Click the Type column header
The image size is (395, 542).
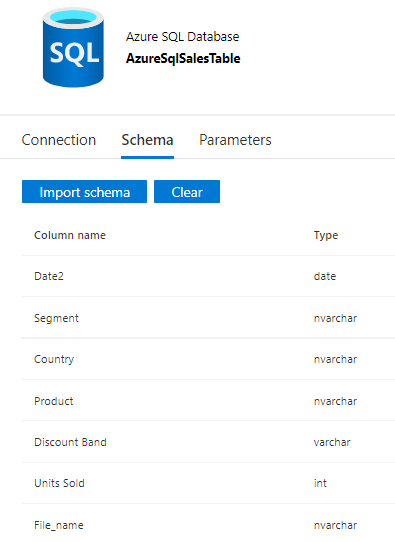326,235
